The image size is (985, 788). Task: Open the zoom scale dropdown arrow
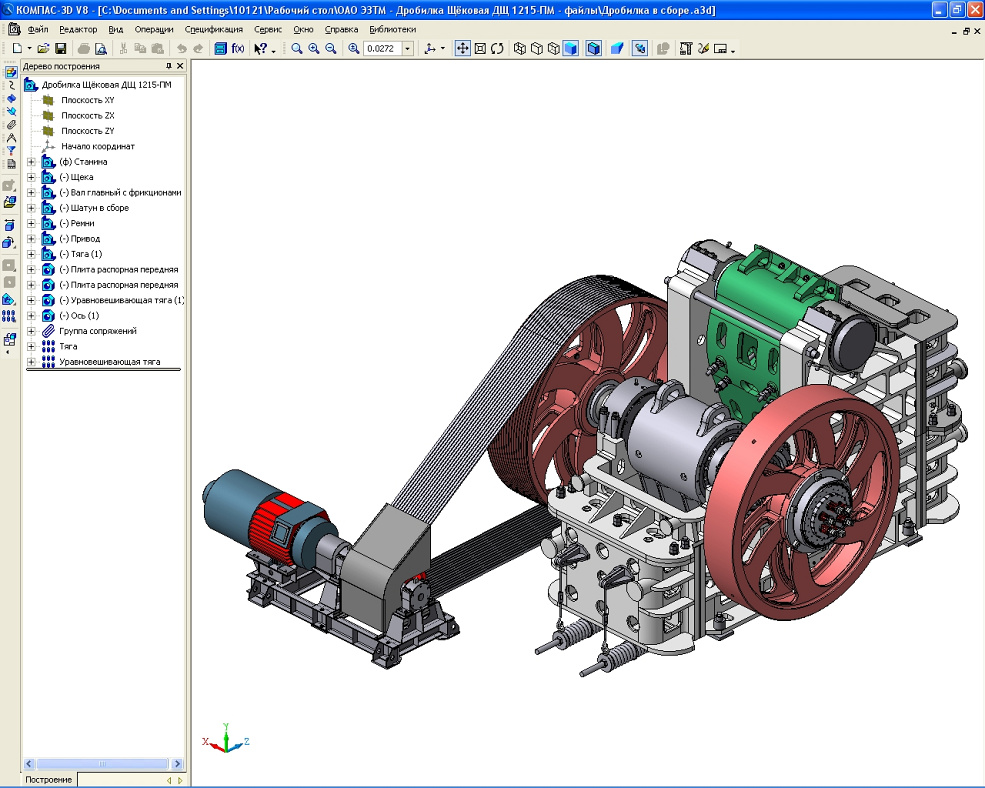pos(407,48)
